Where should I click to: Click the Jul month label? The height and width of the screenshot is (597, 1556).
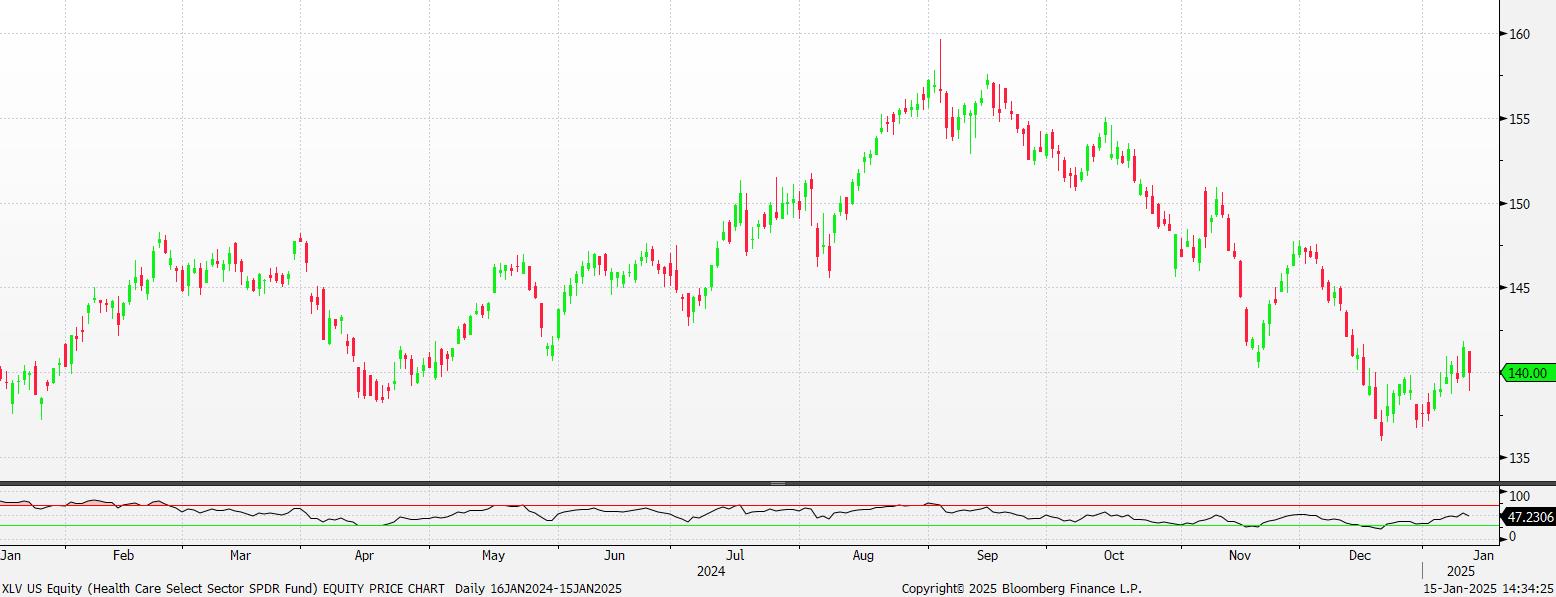point(735,555)
